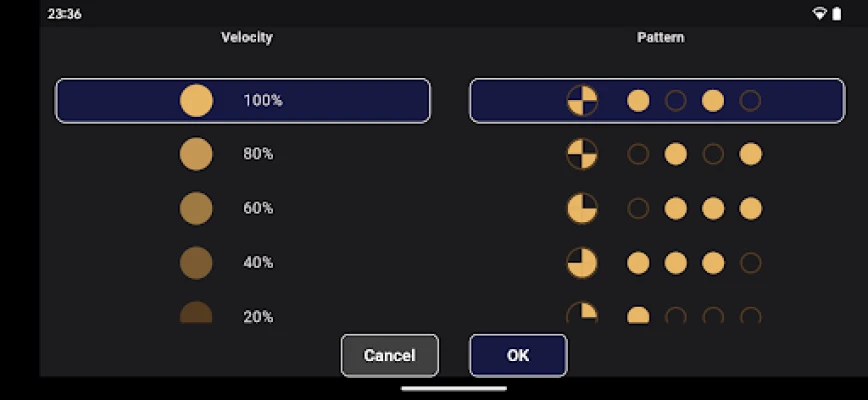This screenshot has width=868, height=400.
Task: Click the empty last dot in the fourth pattern row
Action: point(750,262)
